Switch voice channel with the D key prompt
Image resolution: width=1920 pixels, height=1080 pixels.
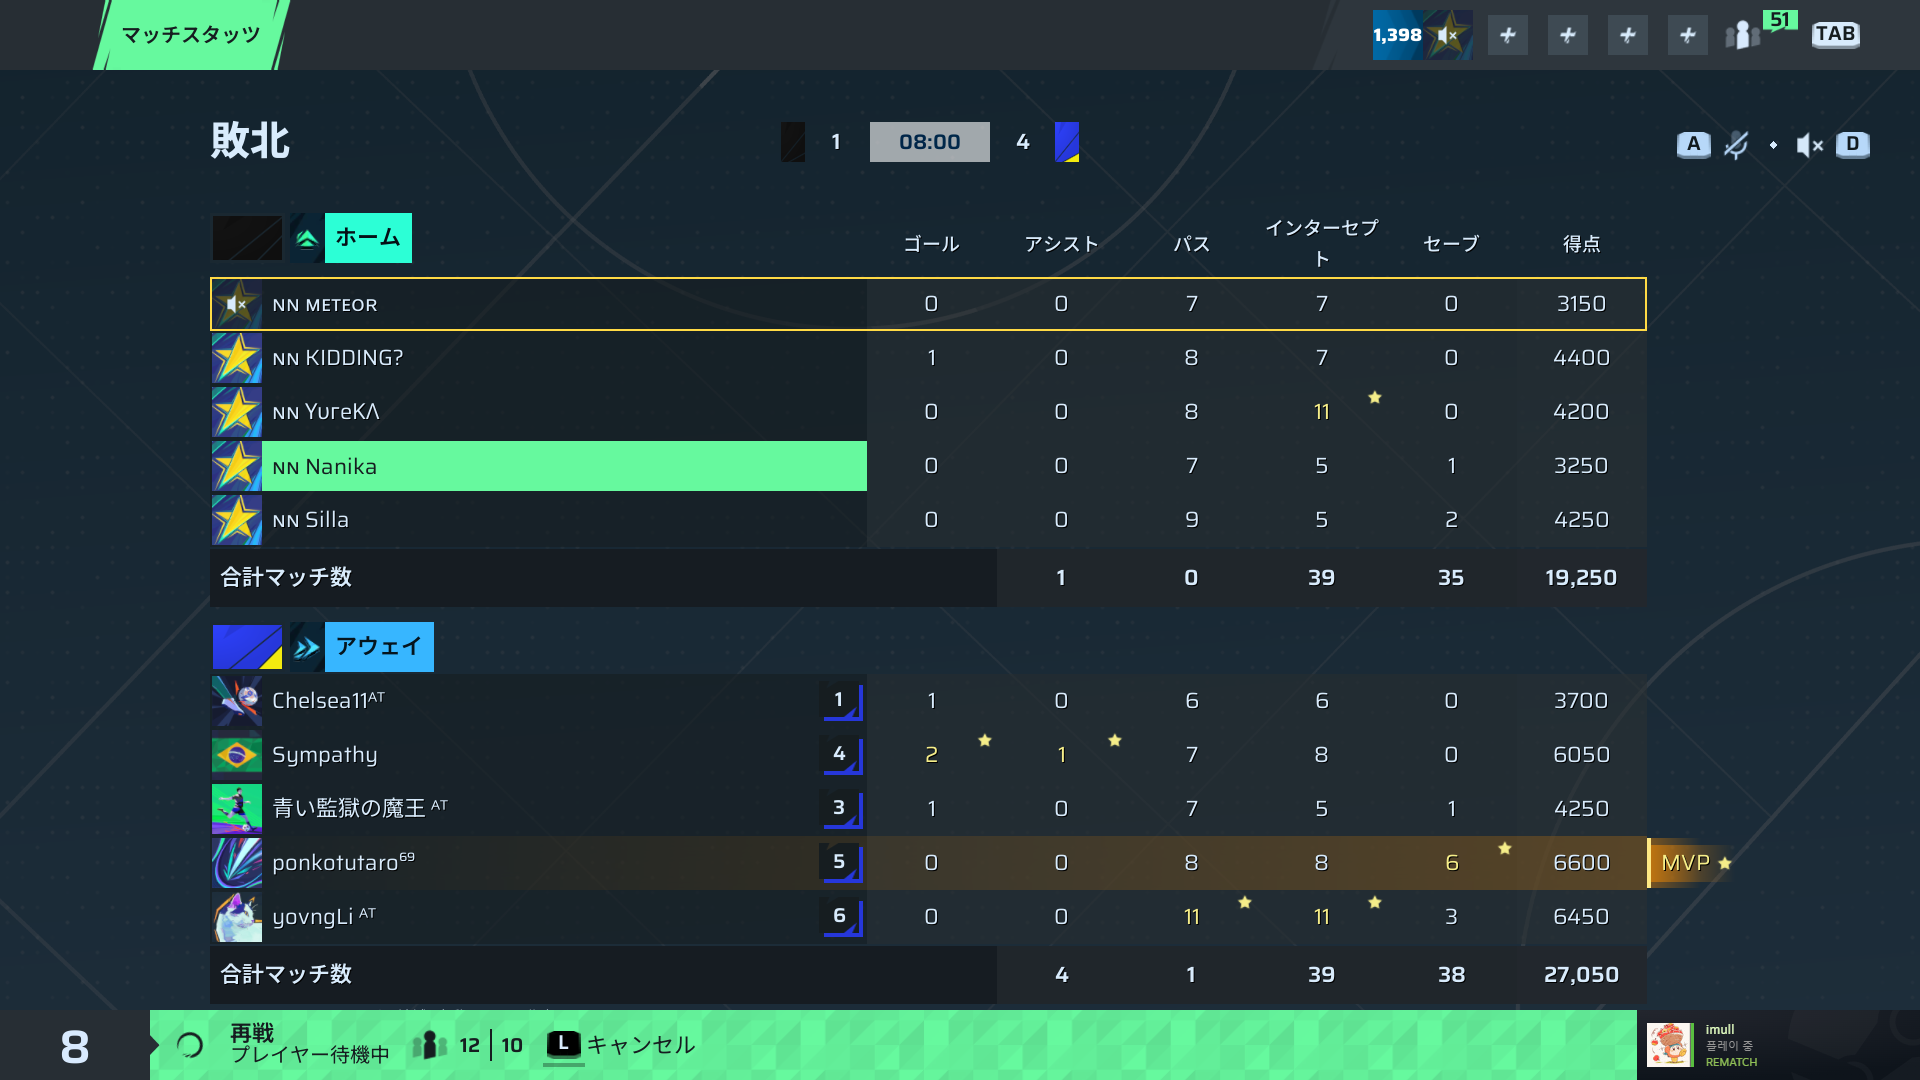[1853, 145]
